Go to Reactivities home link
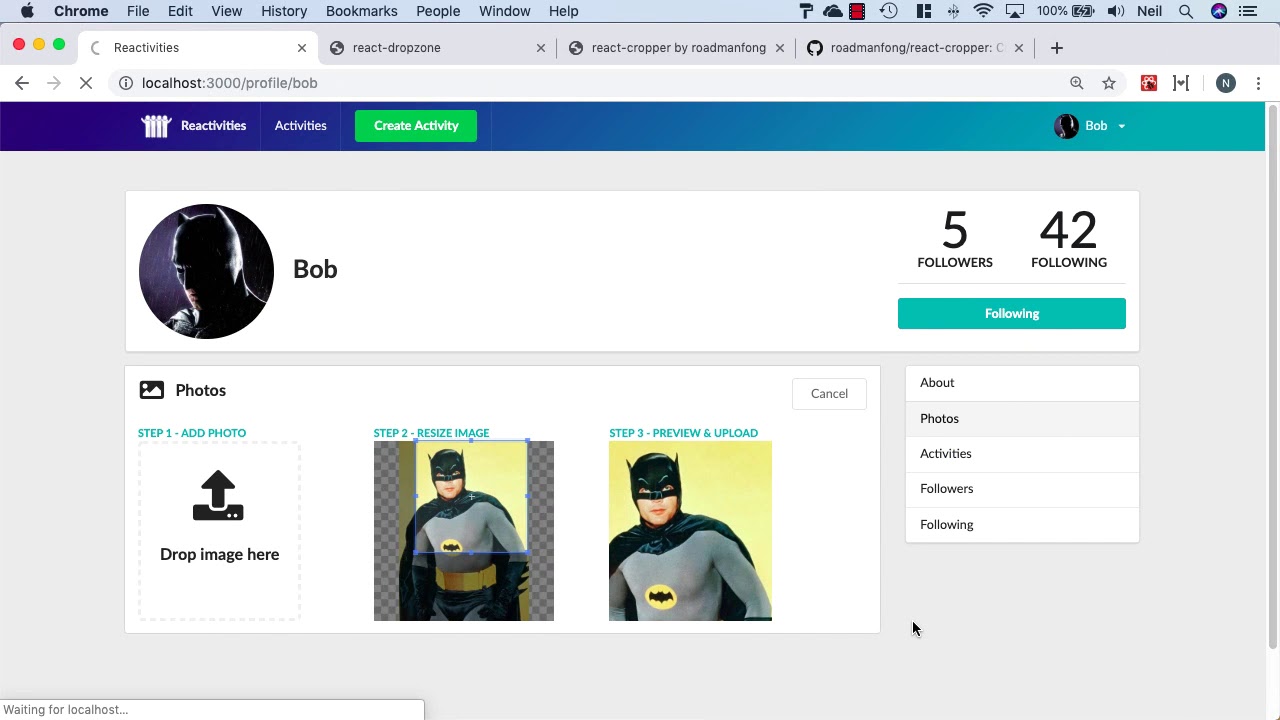 pos(194,126)
